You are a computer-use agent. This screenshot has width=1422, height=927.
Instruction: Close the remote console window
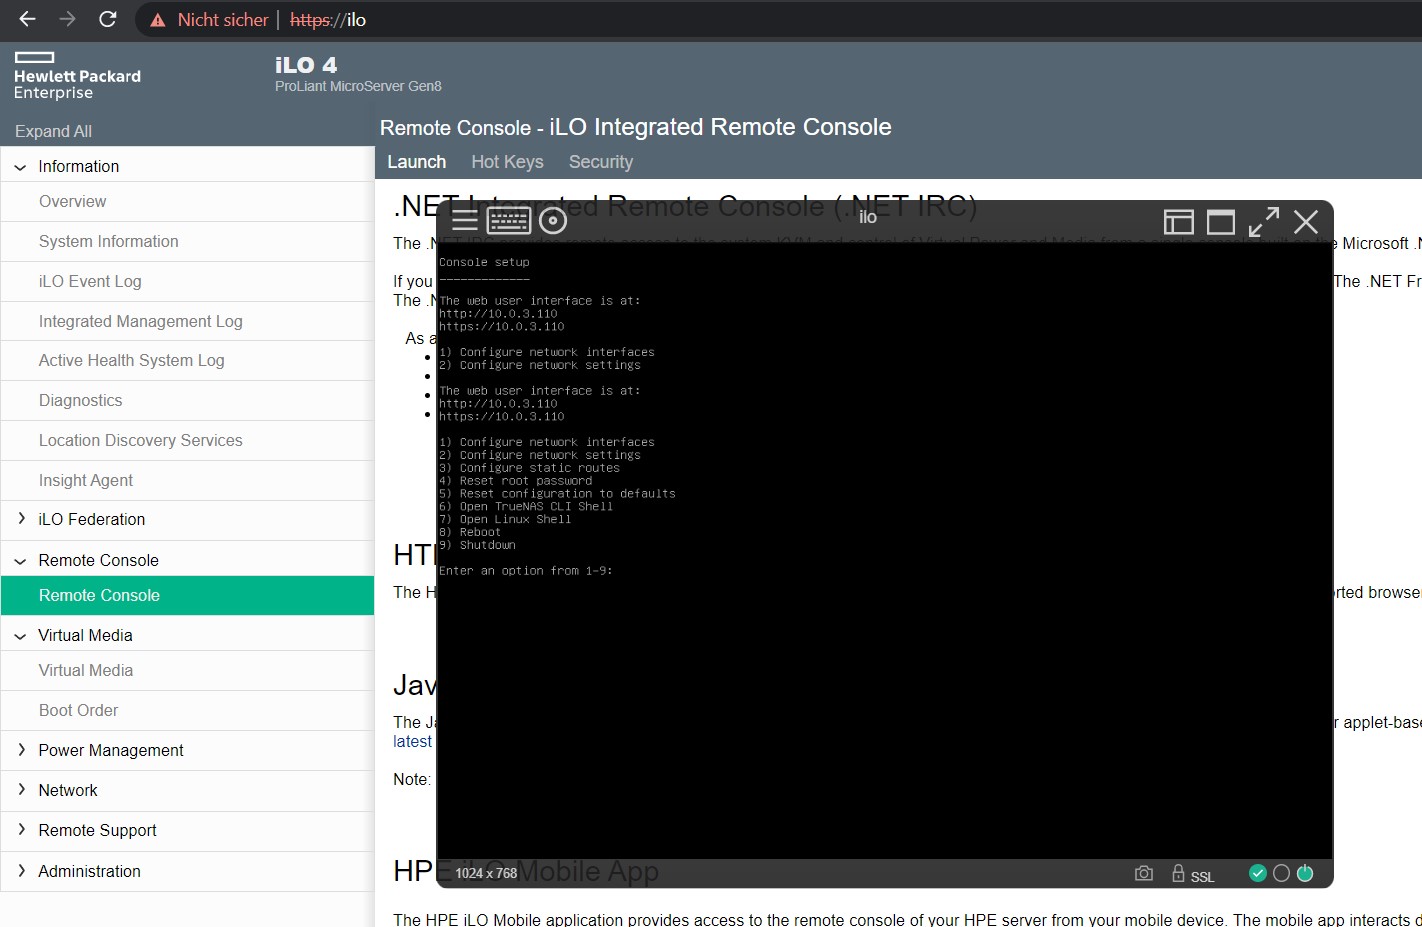(1306, 221)
